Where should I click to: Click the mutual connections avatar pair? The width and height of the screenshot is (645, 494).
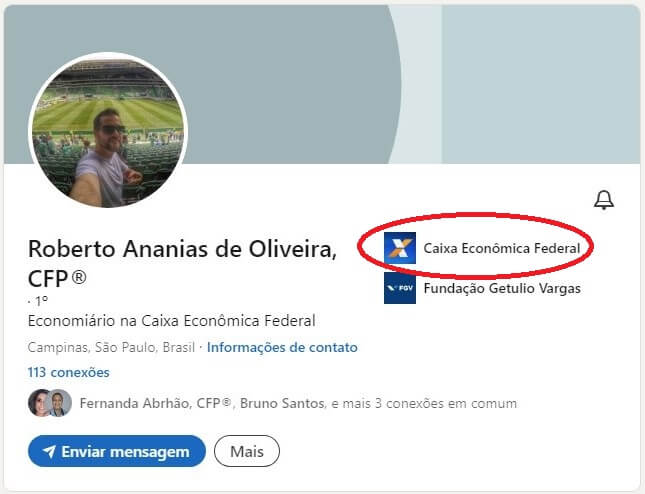tap(50, 403)
